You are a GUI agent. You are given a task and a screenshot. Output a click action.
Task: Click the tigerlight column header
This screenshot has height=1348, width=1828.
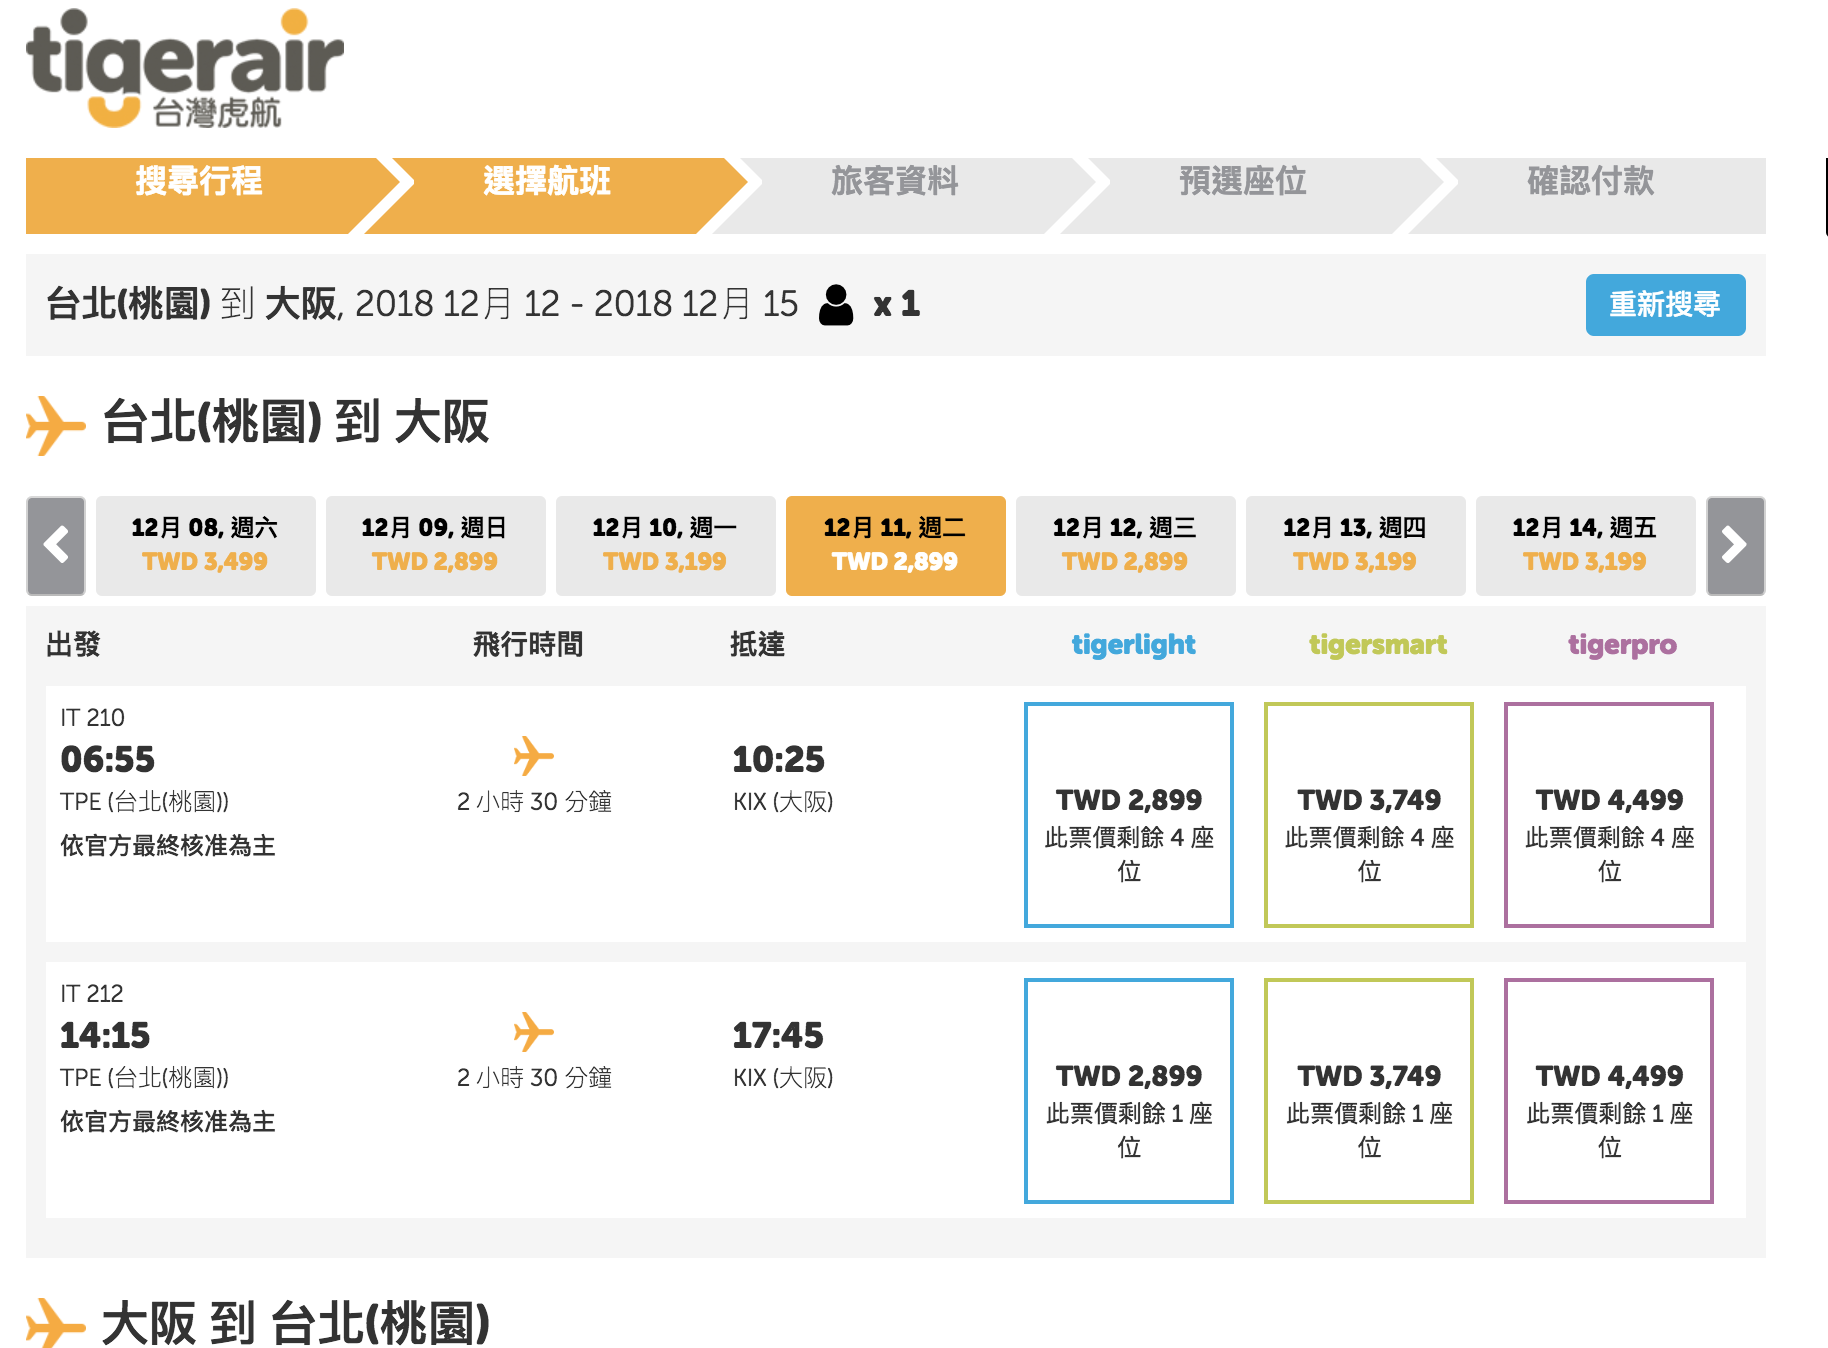[x=1134, y=646]
